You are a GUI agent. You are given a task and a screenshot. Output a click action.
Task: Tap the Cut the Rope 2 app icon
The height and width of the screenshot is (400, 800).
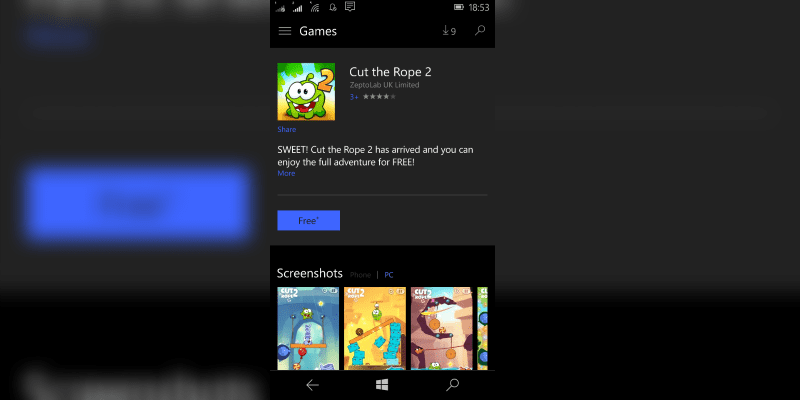click(306, 92)
